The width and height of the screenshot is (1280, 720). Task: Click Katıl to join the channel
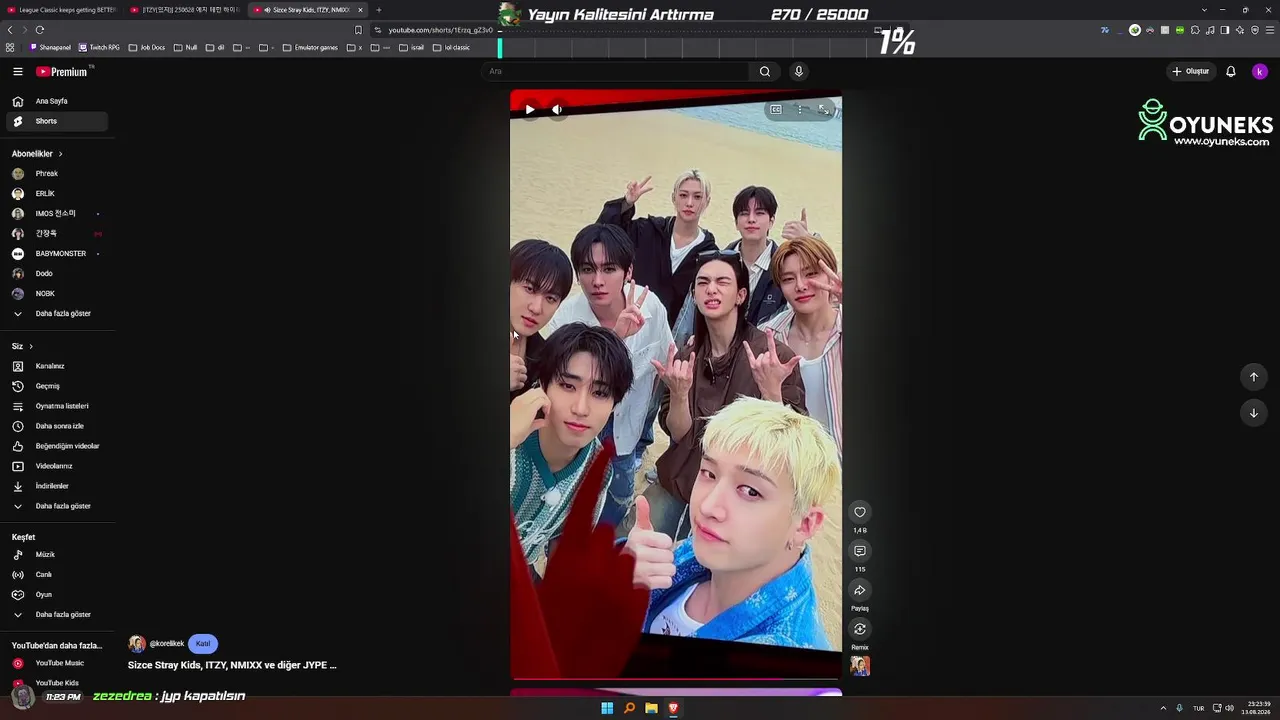203,644
